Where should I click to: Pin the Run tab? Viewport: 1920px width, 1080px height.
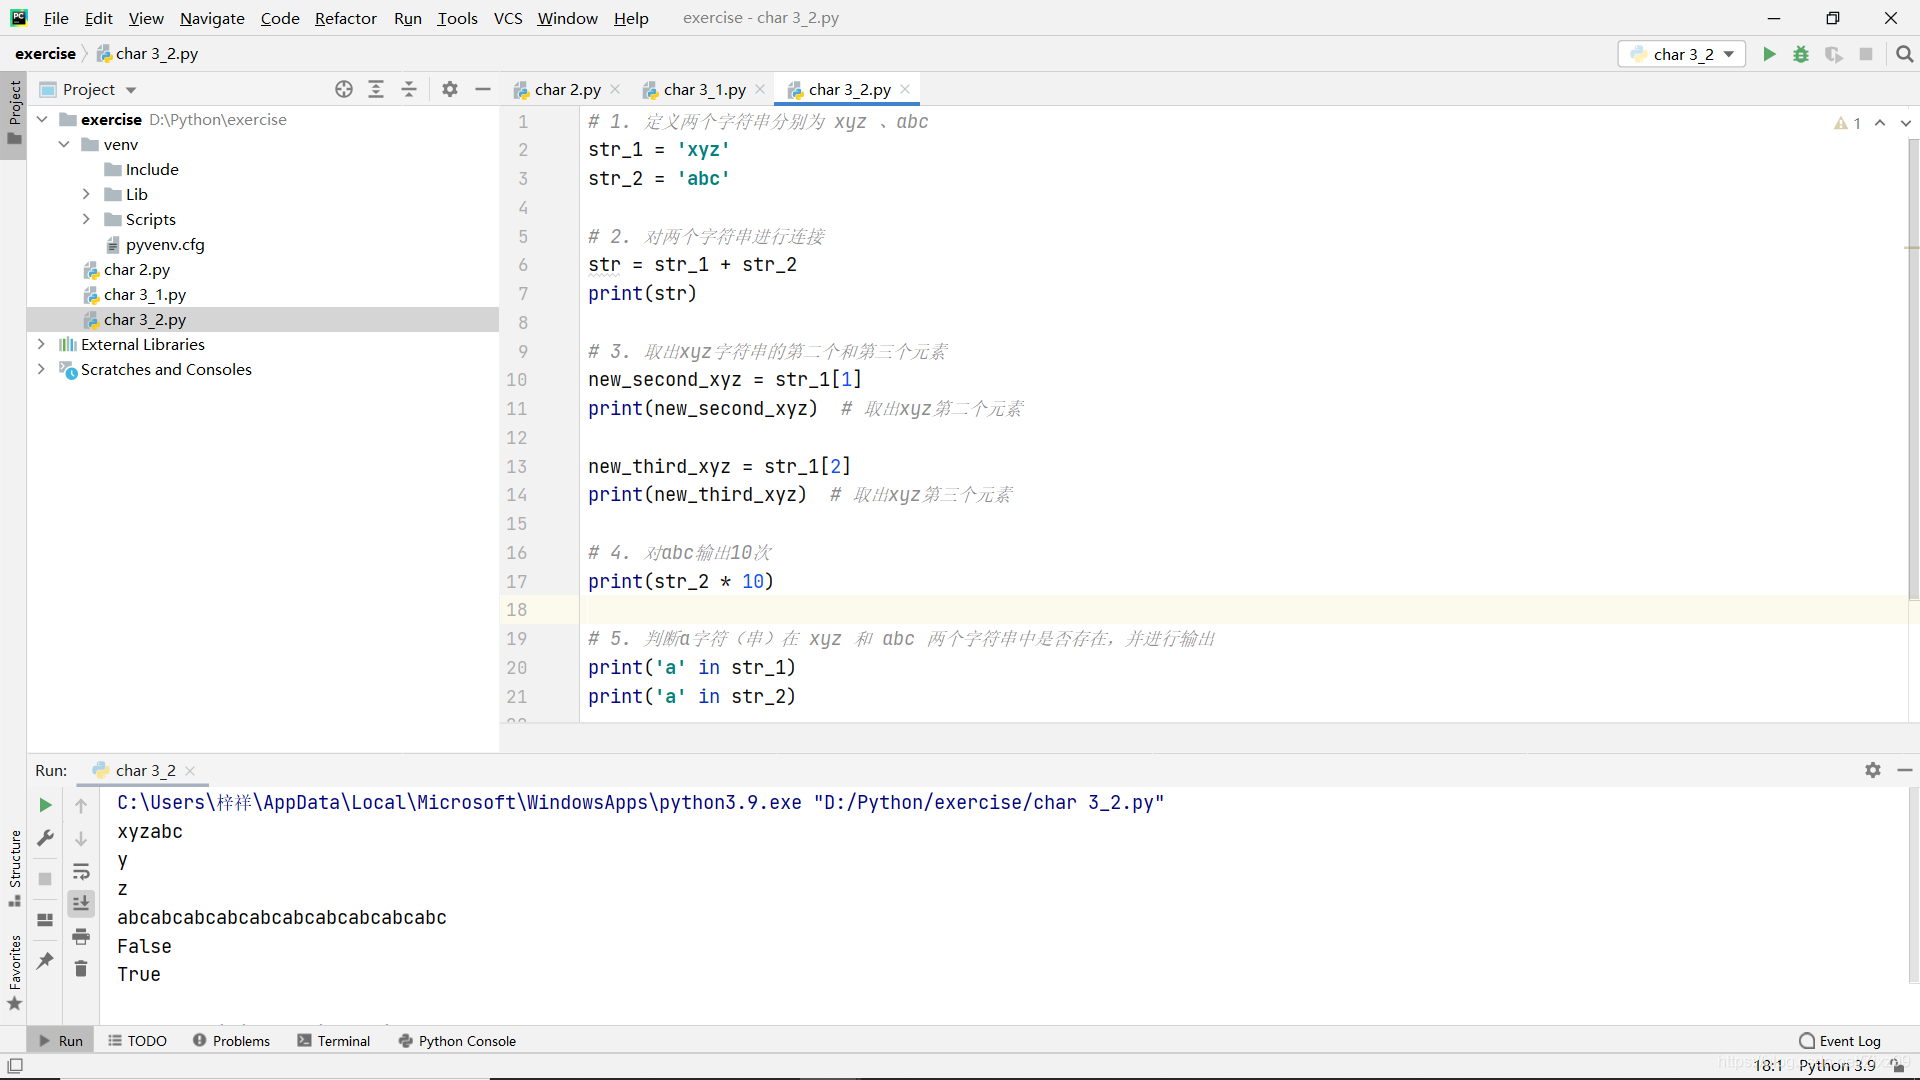45,961
